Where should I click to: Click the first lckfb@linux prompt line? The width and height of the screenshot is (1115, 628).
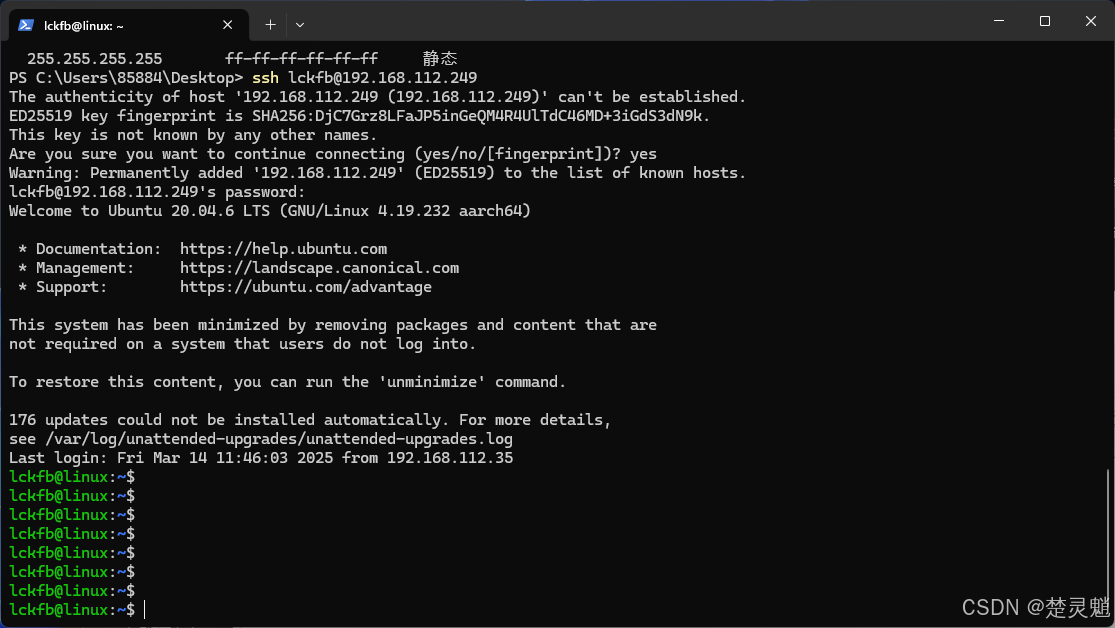click(72, 477)
